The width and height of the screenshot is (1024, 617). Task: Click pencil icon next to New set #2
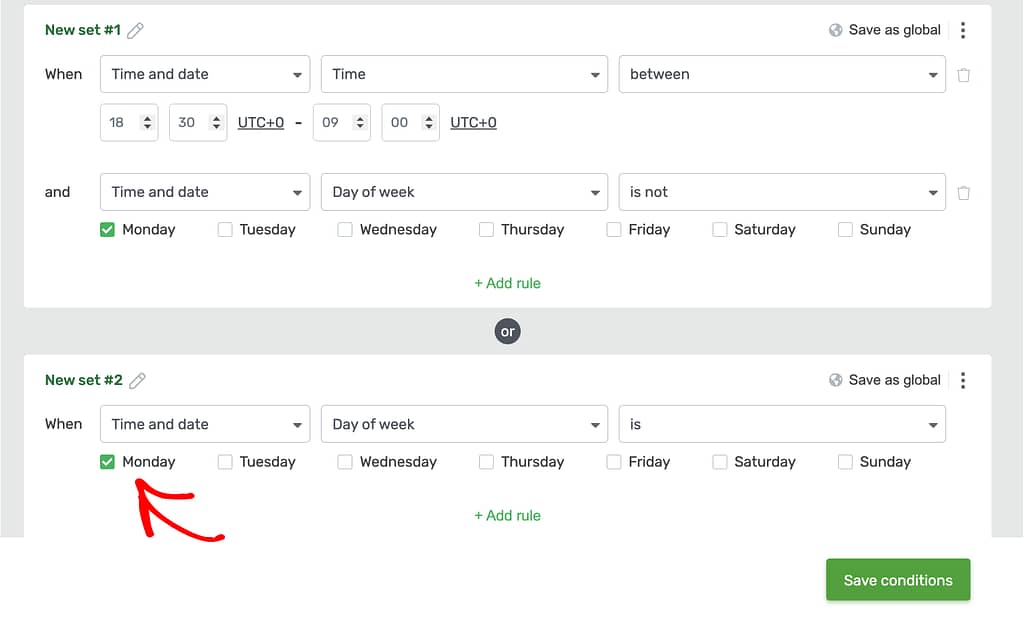coord(138,380)
